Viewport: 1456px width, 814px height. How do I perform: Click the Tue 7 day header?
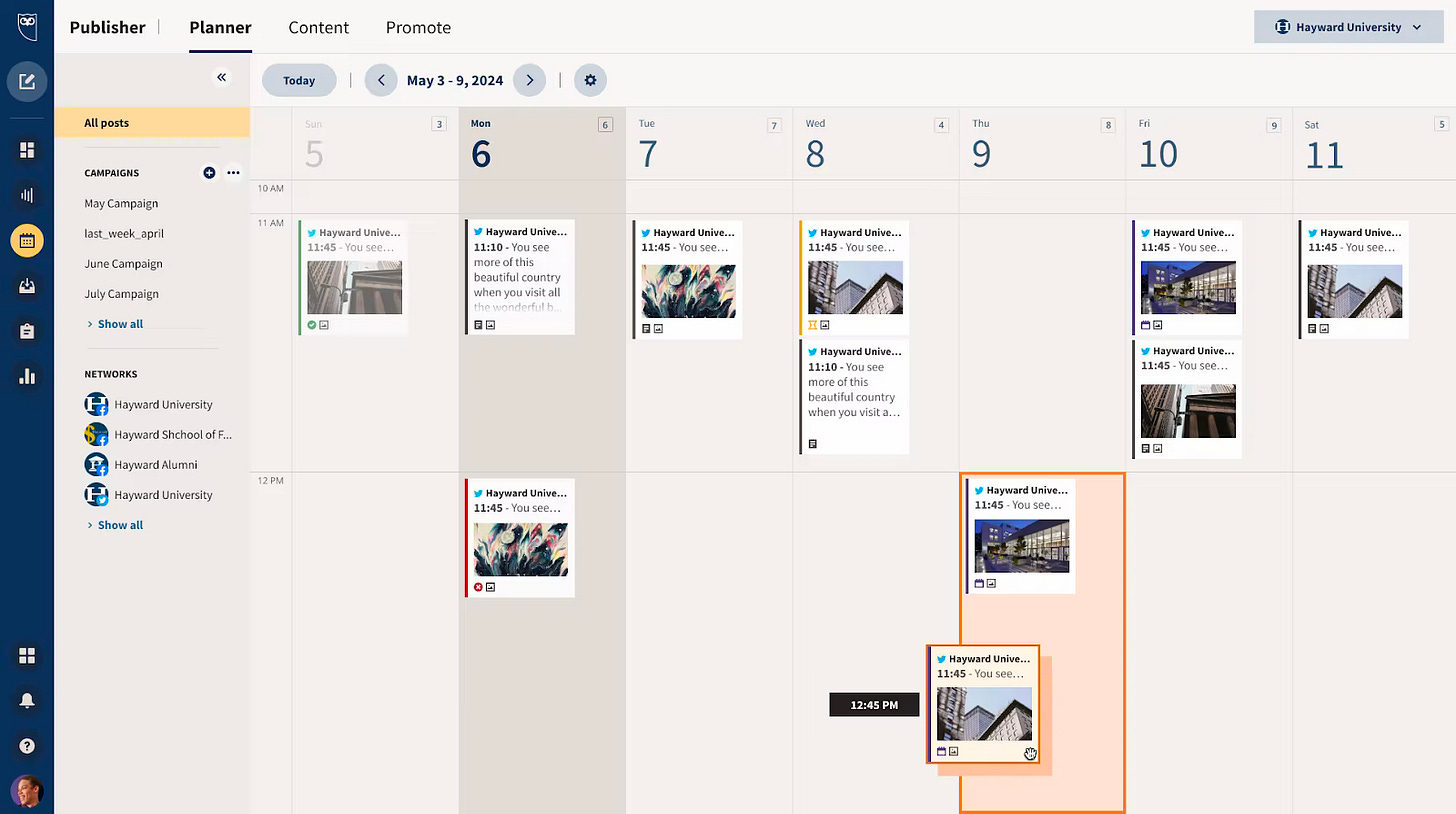[x=709, y=144]
